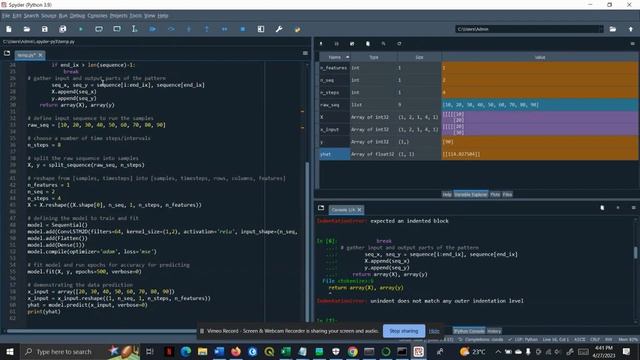Step into function debug icon
The image size is (640, 360).
189,29
